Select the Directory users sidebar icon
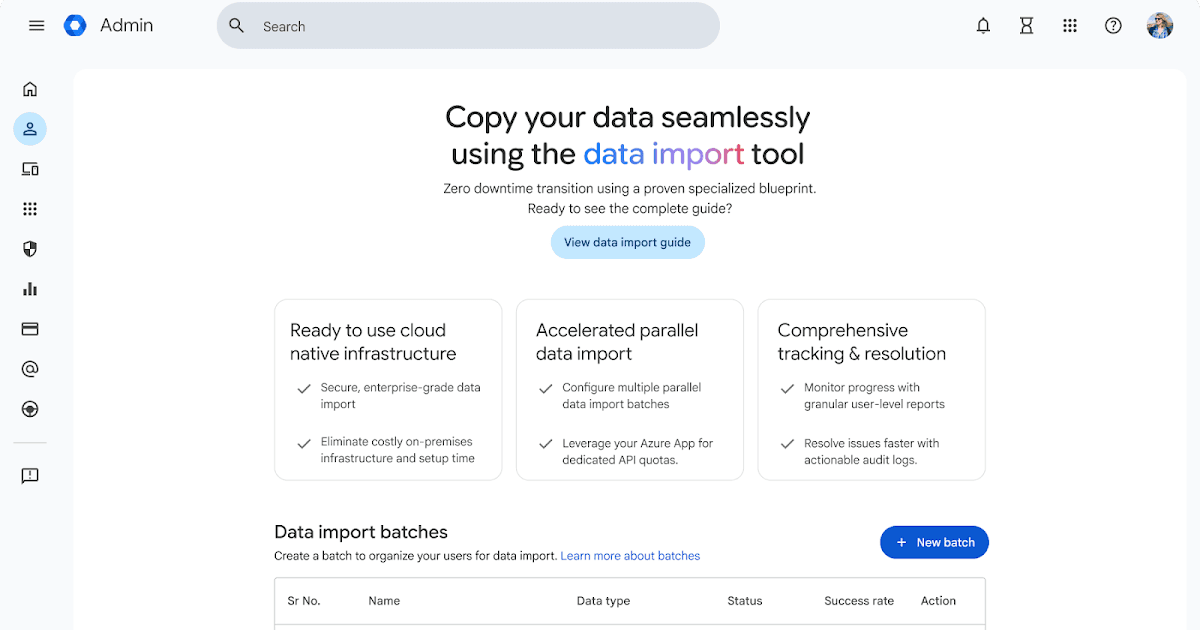Viewport: 1200px width, 630px height. pos(30,129)
